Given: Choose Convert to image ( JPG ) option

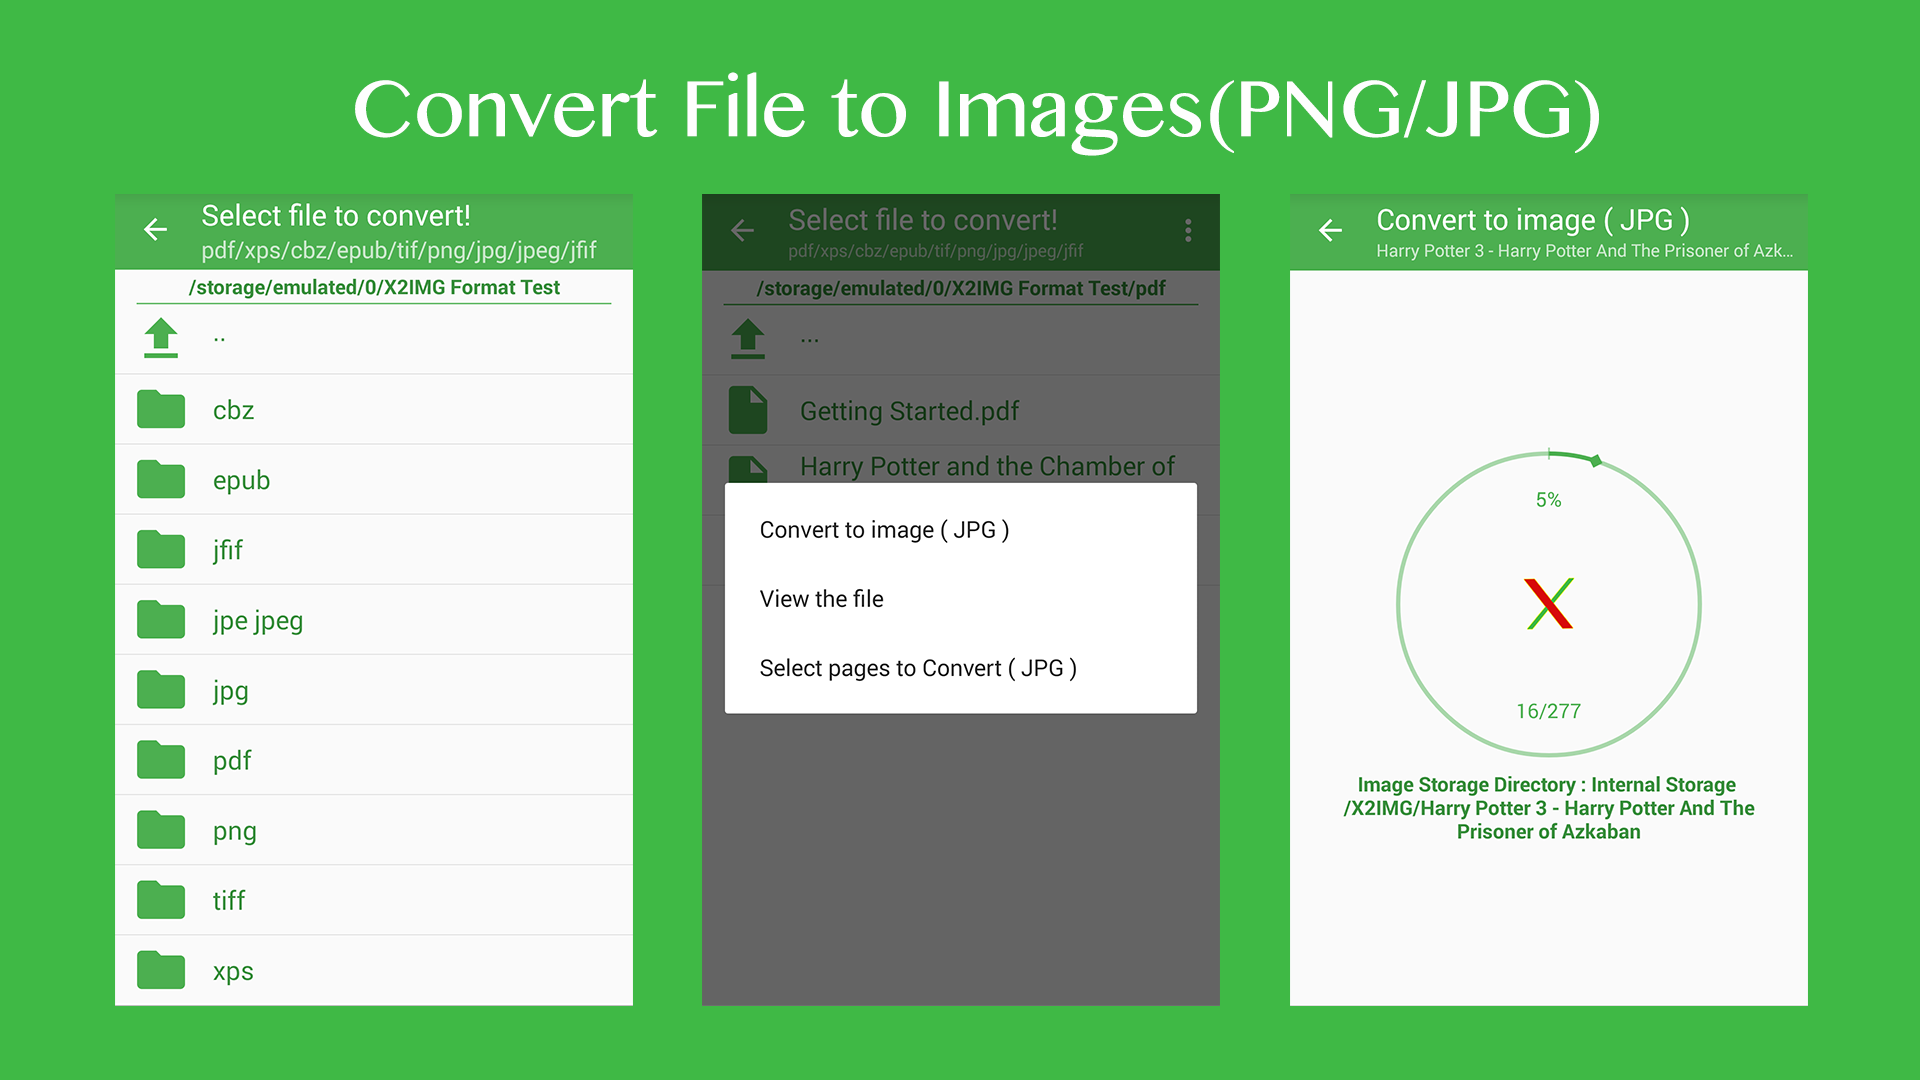Looking at the screenshot, I should (884, 530).
